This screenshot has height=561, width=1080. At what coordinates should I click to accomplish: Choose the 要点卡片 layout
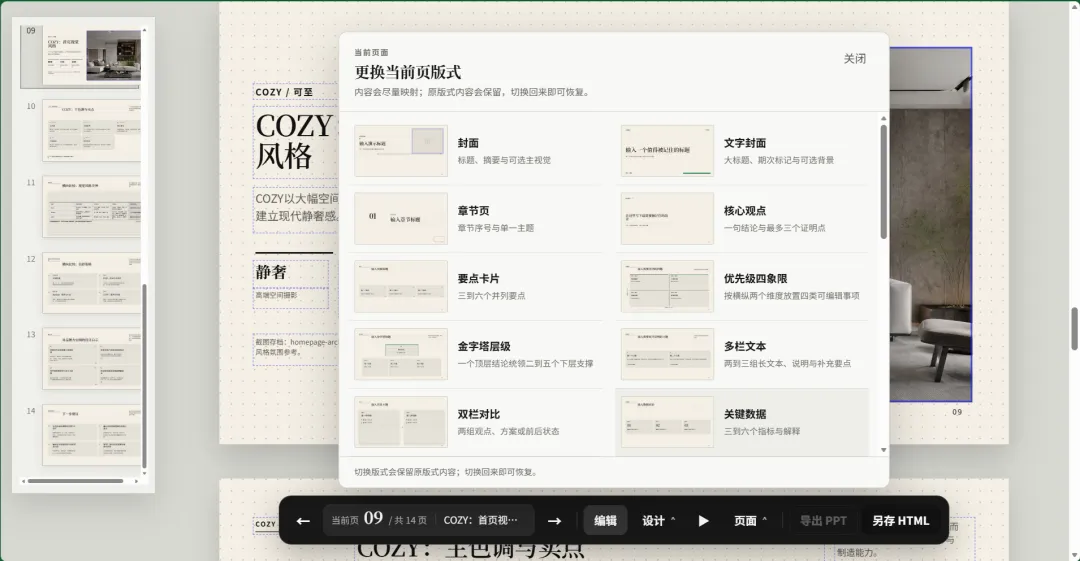tap(475, 286)
